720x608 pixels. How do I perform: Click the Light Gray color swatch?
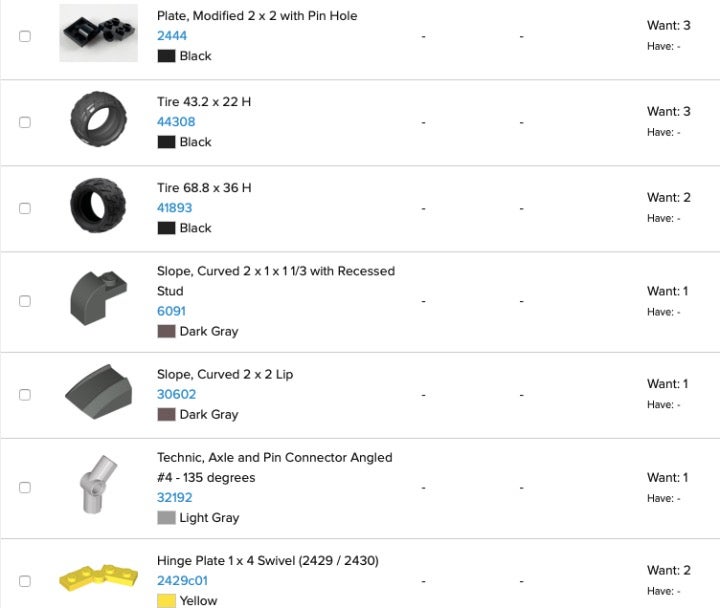[x=166, y=518]
